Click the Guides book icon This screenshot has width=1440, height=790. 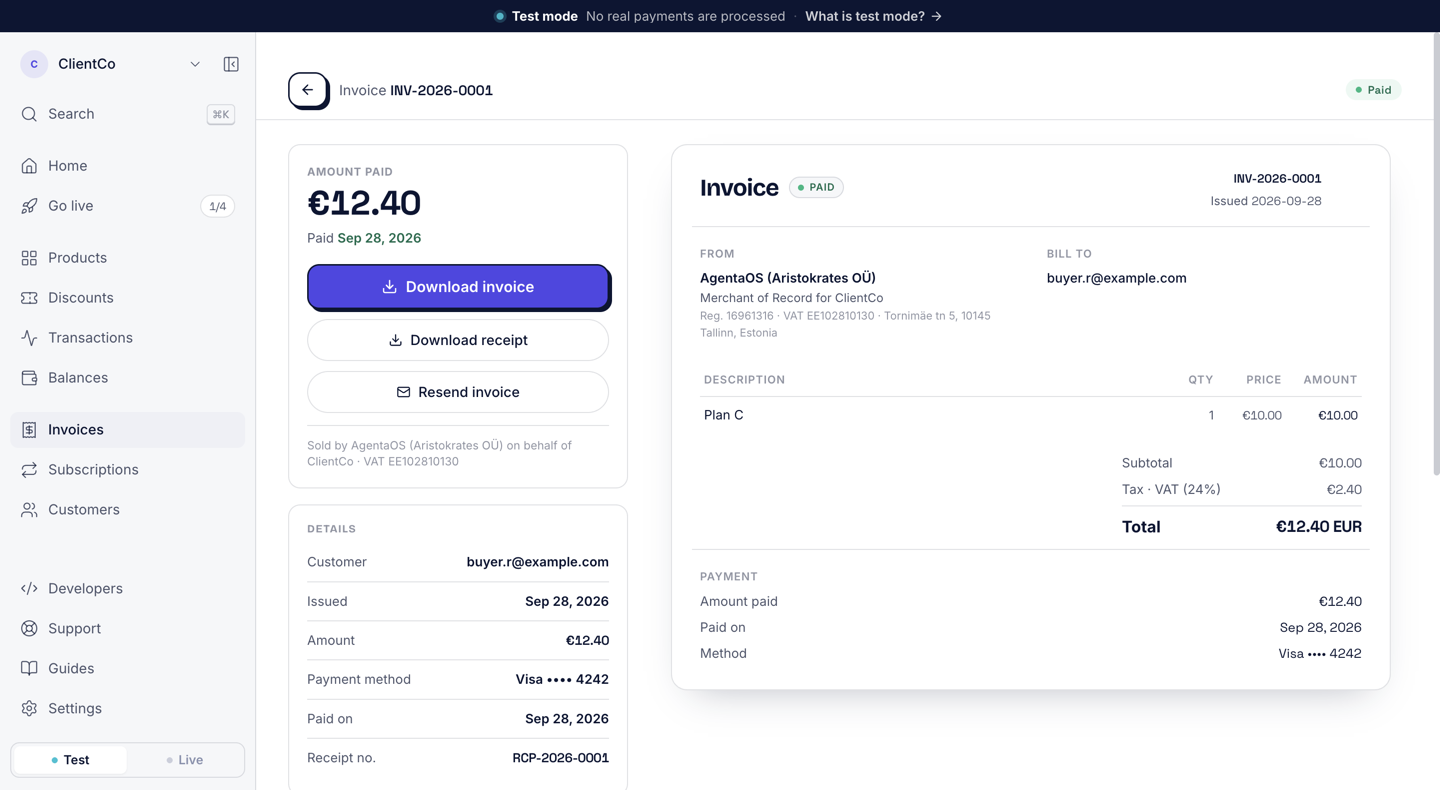29,669
